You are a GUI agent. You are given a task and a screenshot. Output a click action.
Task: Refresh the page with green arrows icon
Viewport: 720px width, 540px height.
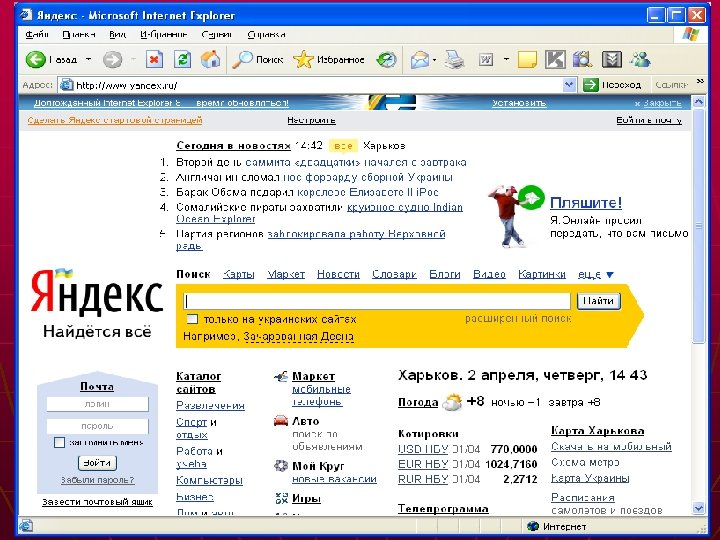tap(182, 60)
